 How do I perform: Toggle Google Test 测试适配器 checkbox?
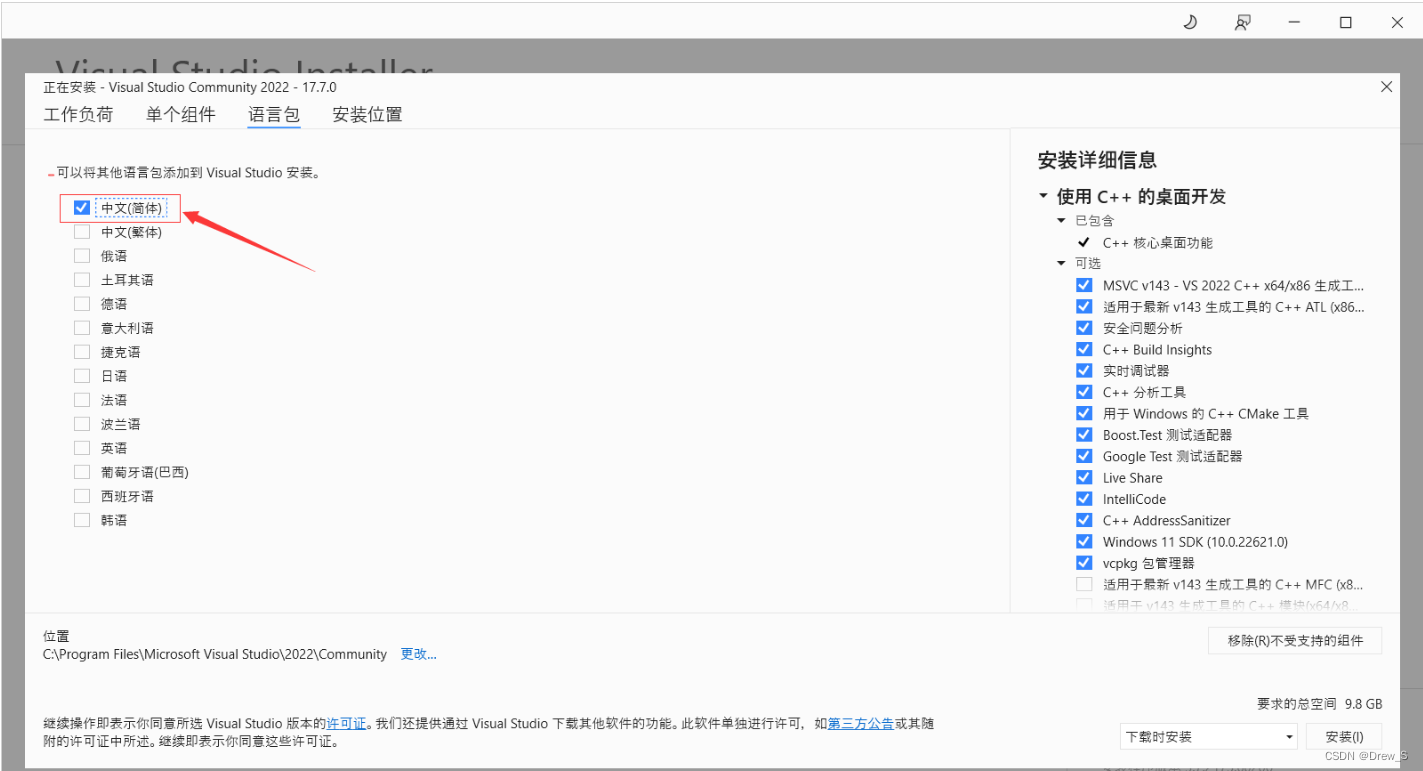click(x=1084, y=456)
